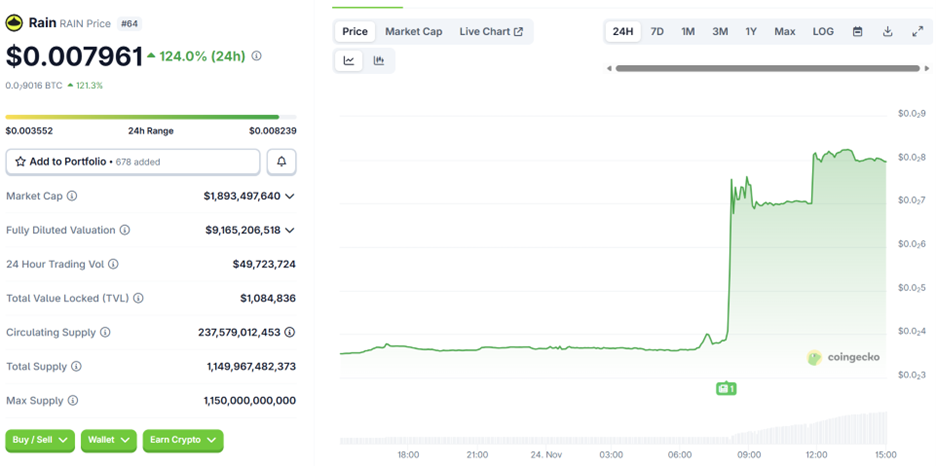Switch to candlestick chart view icon
The width and height of the screenshot is (936, 466).
point(379,61)
